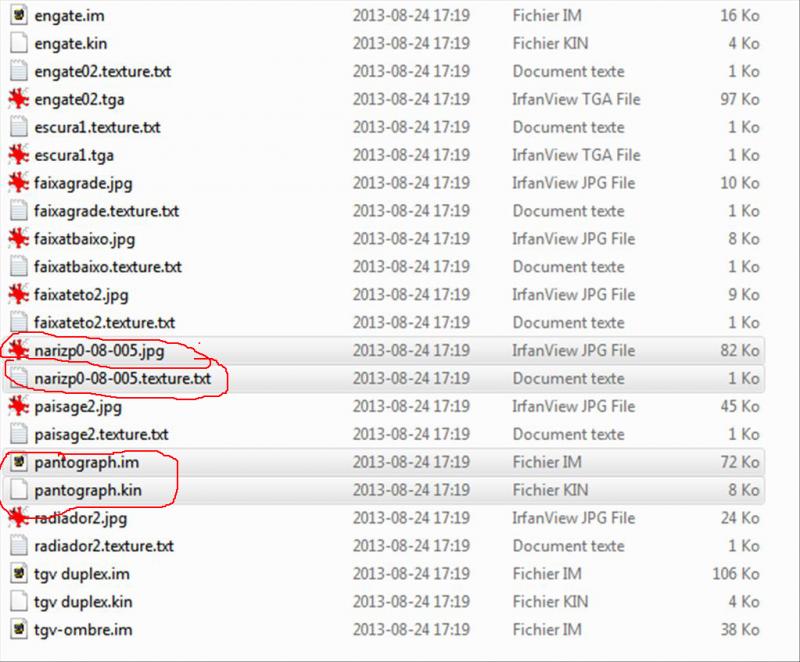Viewport: 800px width, 662px height.
Task: Select file name narizp0-08-005.jpg
Action: pyautogui.click(x=99, y=351)
